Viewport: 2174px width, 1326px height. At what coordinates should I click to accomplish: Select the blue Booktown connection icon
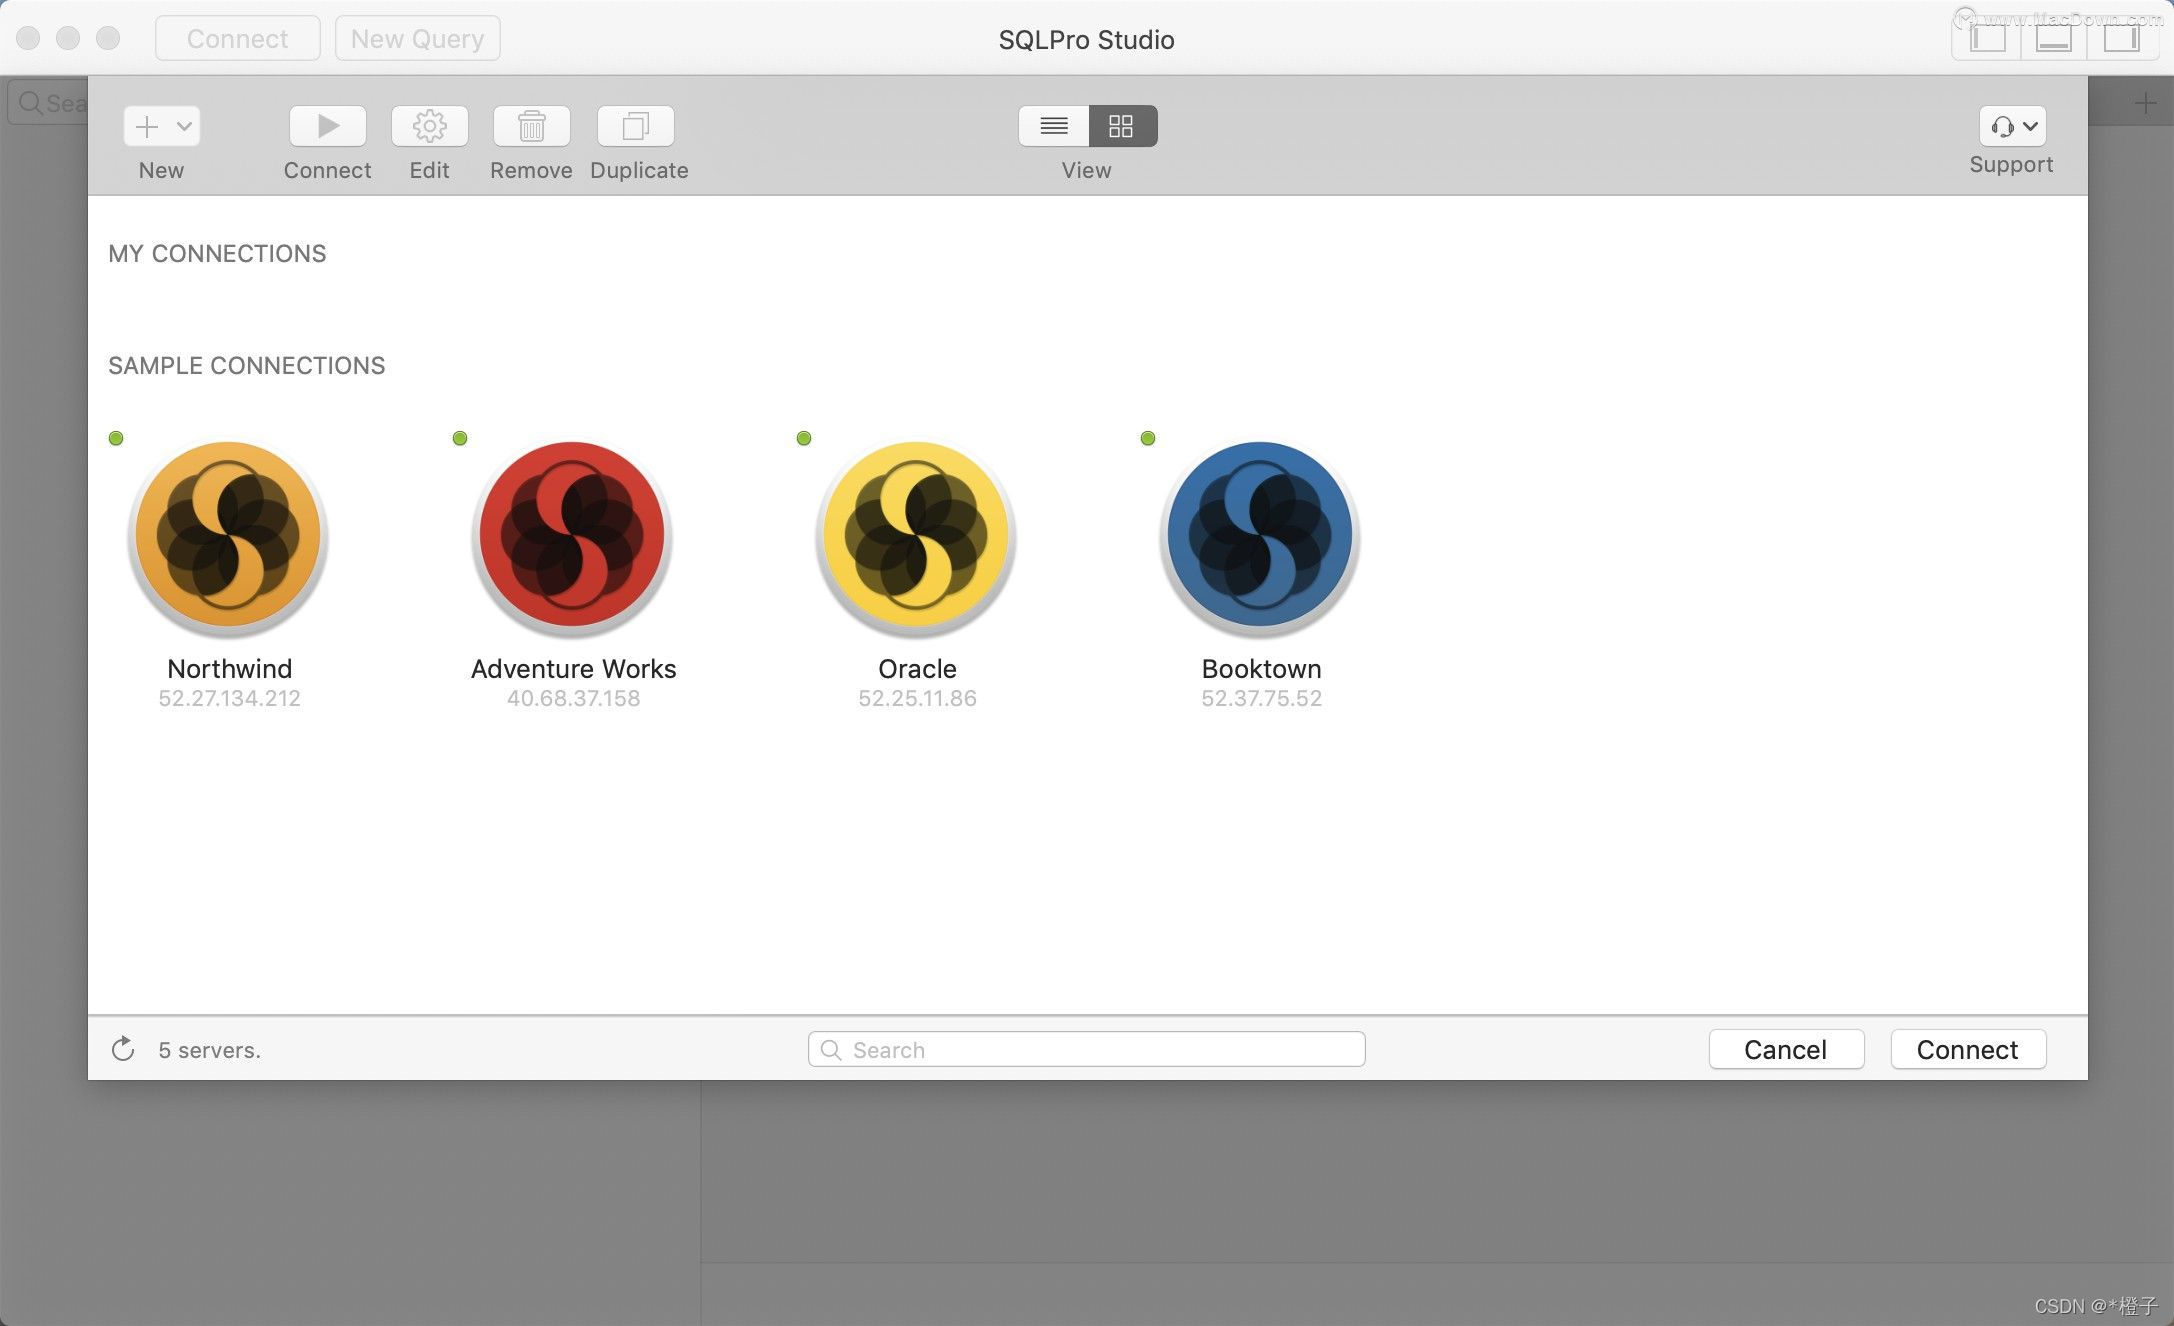pos(1260,535)
